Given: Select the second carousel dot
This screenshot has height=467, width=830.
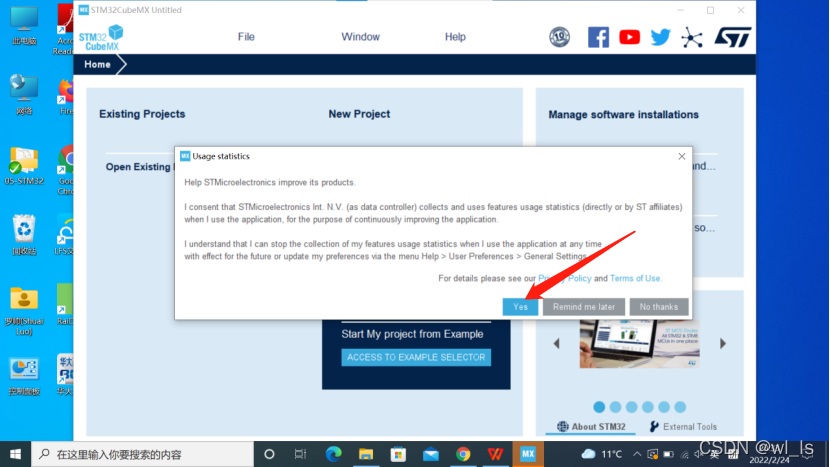Looking at the screenshot, I should [x=615, y=407].
